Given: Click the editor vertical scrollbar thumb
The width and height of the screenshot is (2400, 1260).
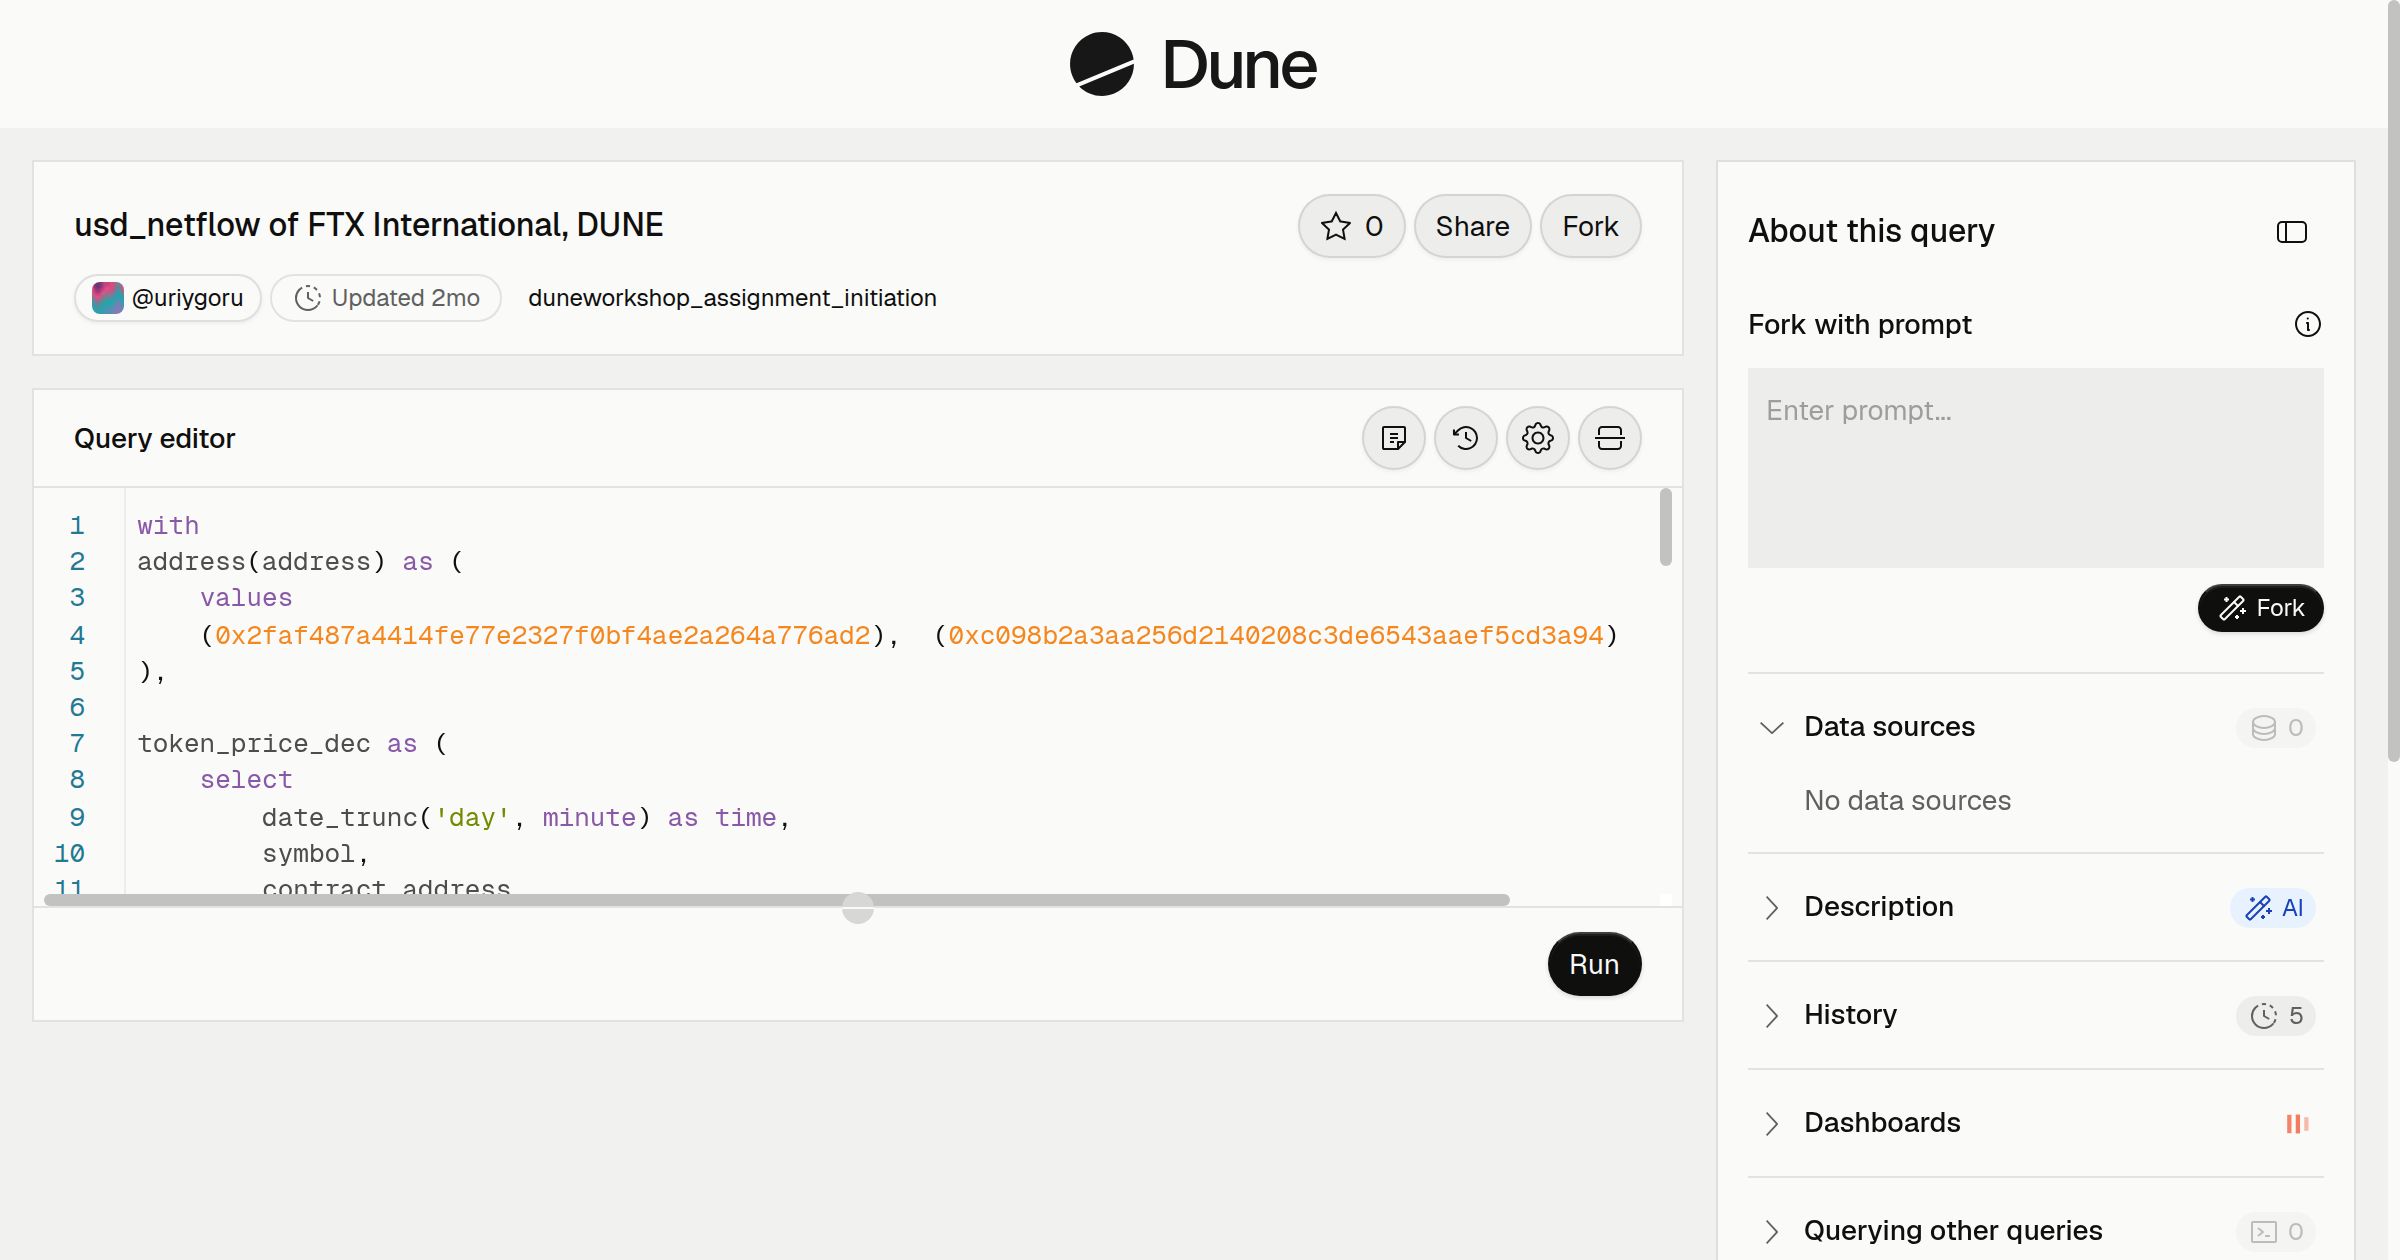Looking at the screenshot, I should (1665, 527).
